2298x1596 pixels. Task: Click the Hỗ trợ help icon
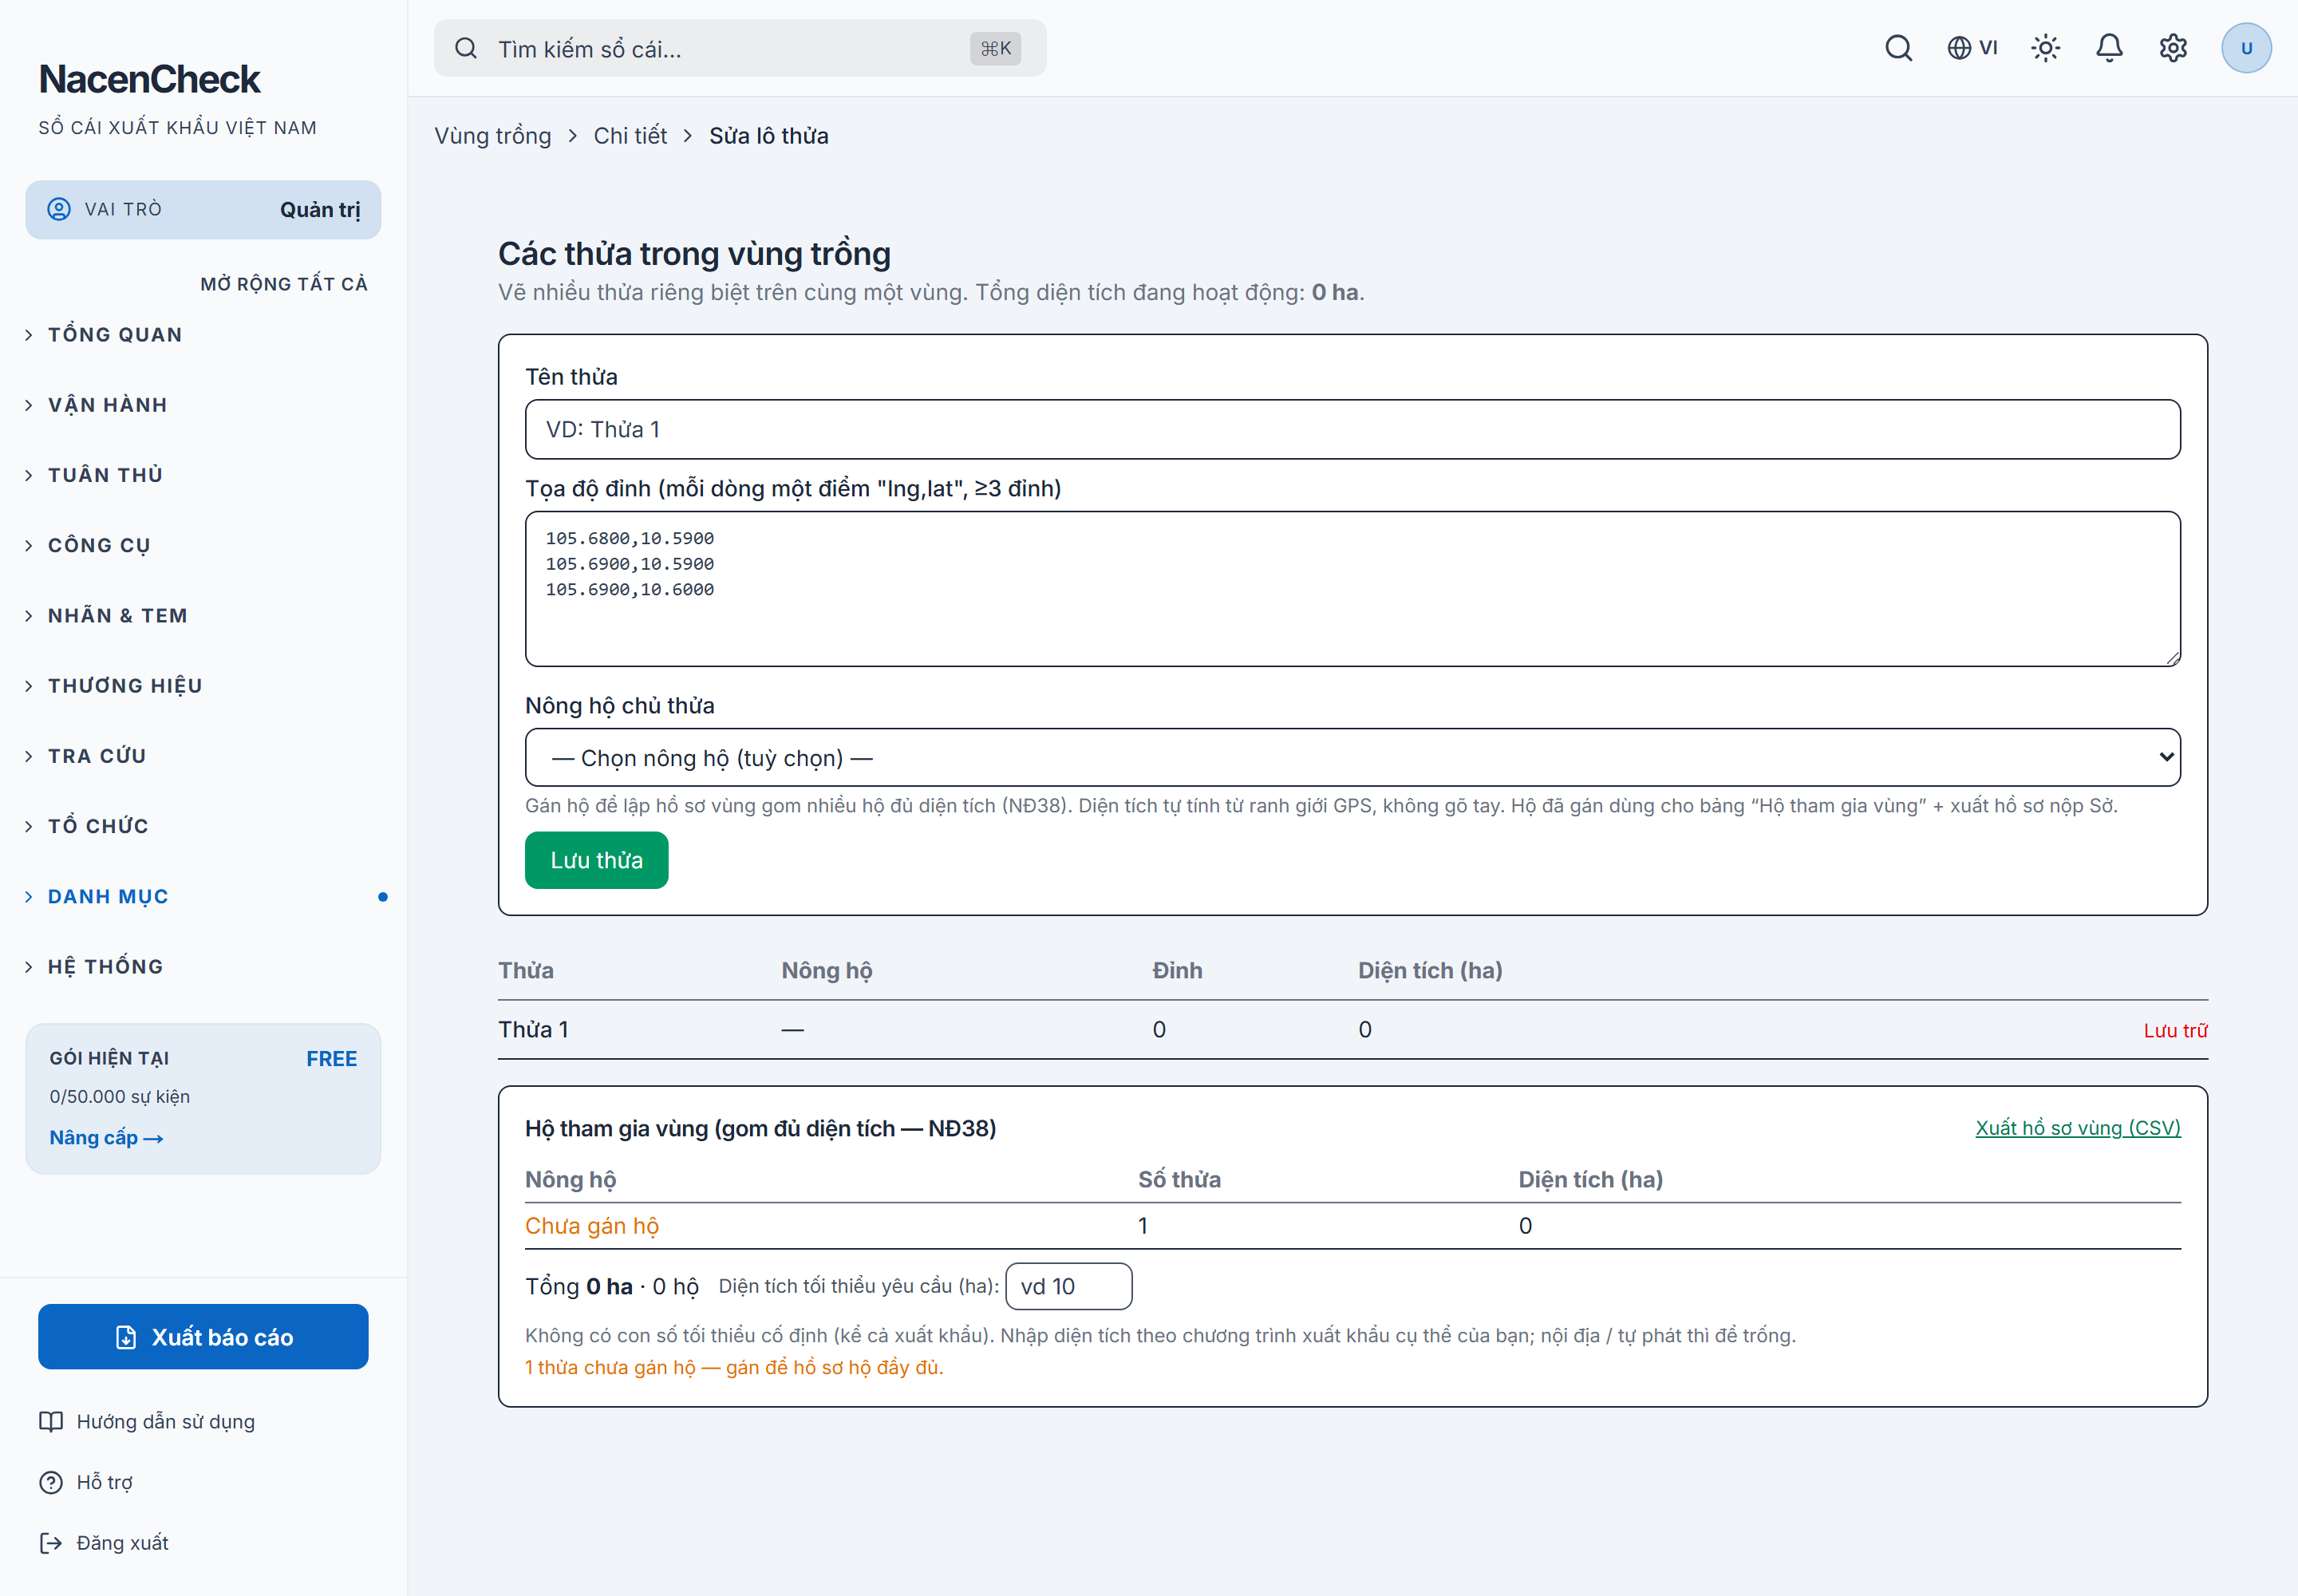(51, 1482)
